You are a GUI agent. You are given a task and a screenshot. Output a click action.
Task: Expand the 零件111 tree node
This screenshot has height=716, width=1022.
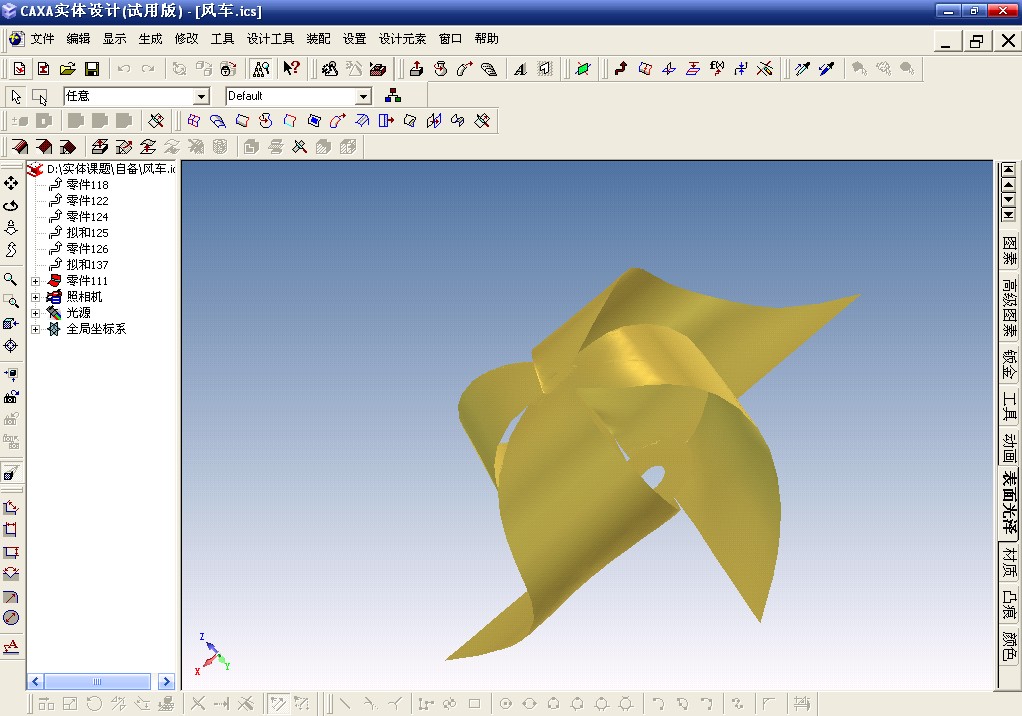click(36, 281)
